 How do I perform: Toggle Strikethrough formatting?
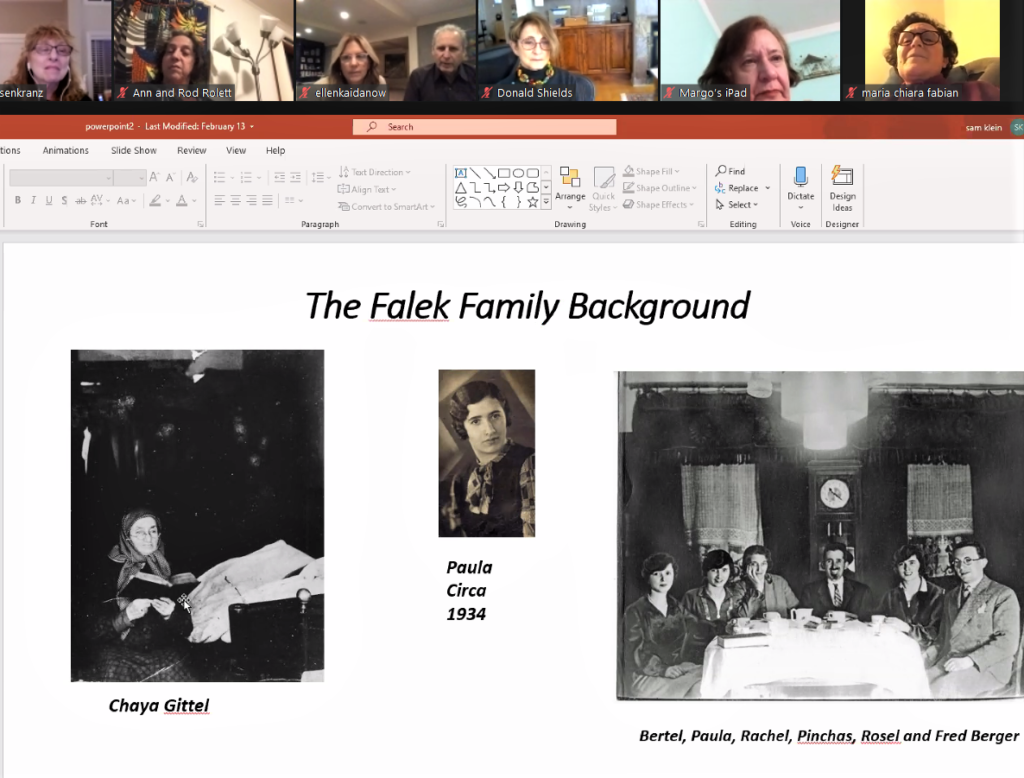80,201
